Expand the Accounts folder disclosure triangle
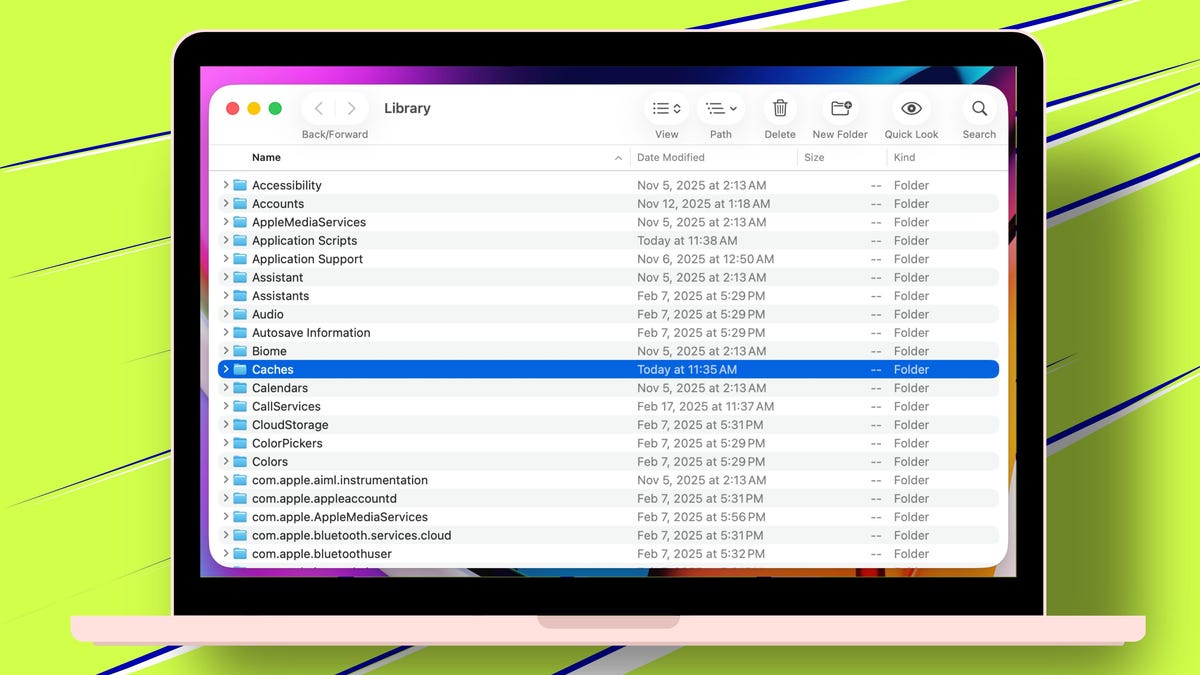Viewport: 1200px width, 675px height. coord(225,203)
